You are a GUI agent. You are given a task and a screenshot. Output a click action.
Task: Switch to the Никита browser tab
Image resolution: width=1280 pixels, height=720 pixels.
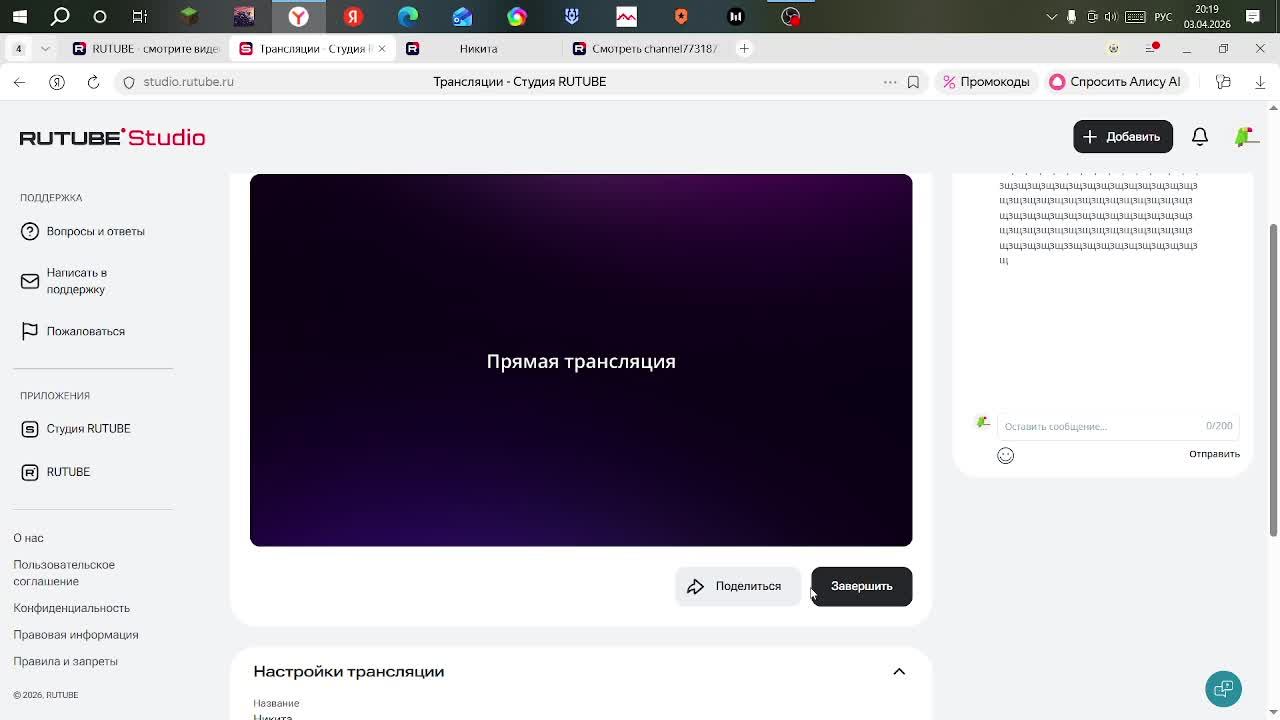pos(478,48)
